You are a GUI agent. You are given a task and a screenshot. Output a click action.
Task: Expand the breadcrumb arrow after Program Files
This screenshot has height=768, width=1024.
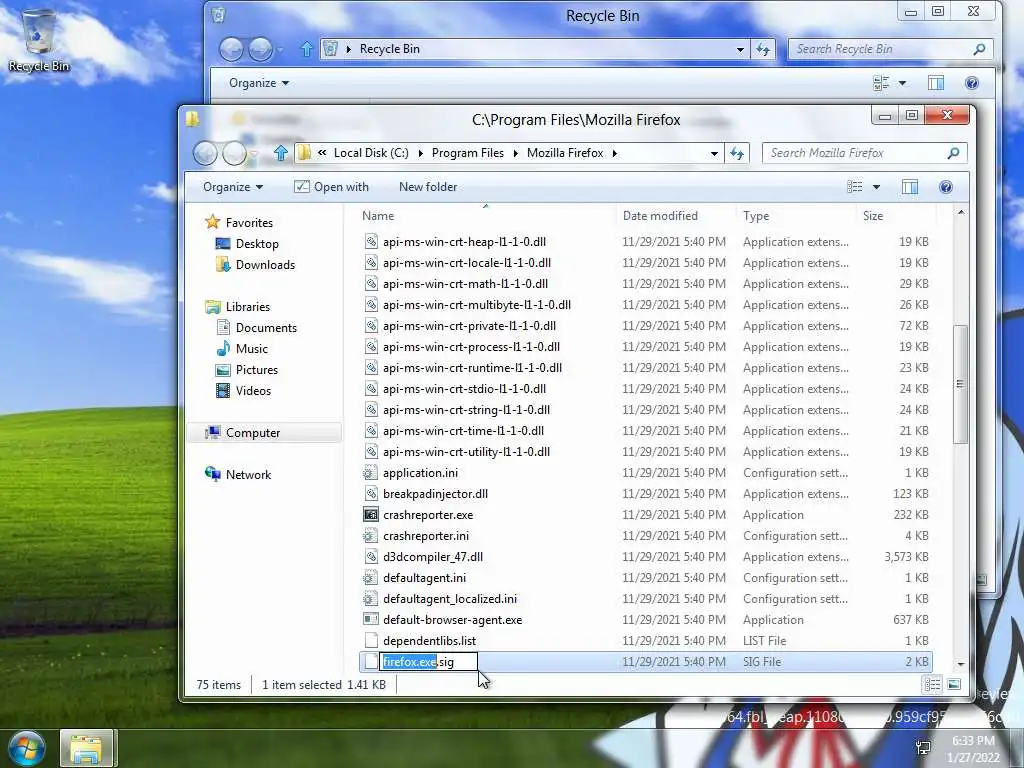(515, 153)
